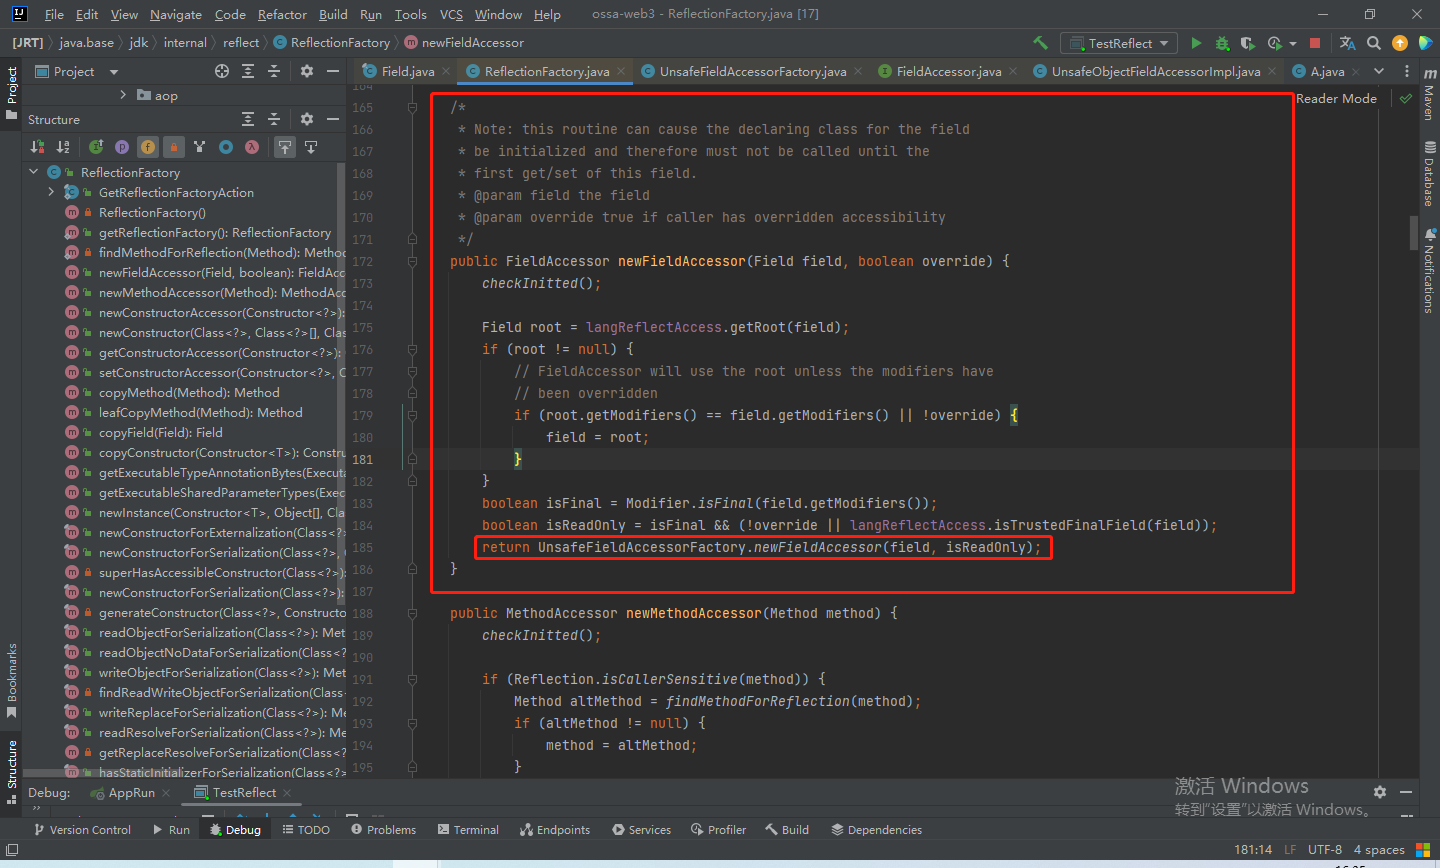Select copyField(Field): Field in Structure
The image size is (1440, 868).
160,432
